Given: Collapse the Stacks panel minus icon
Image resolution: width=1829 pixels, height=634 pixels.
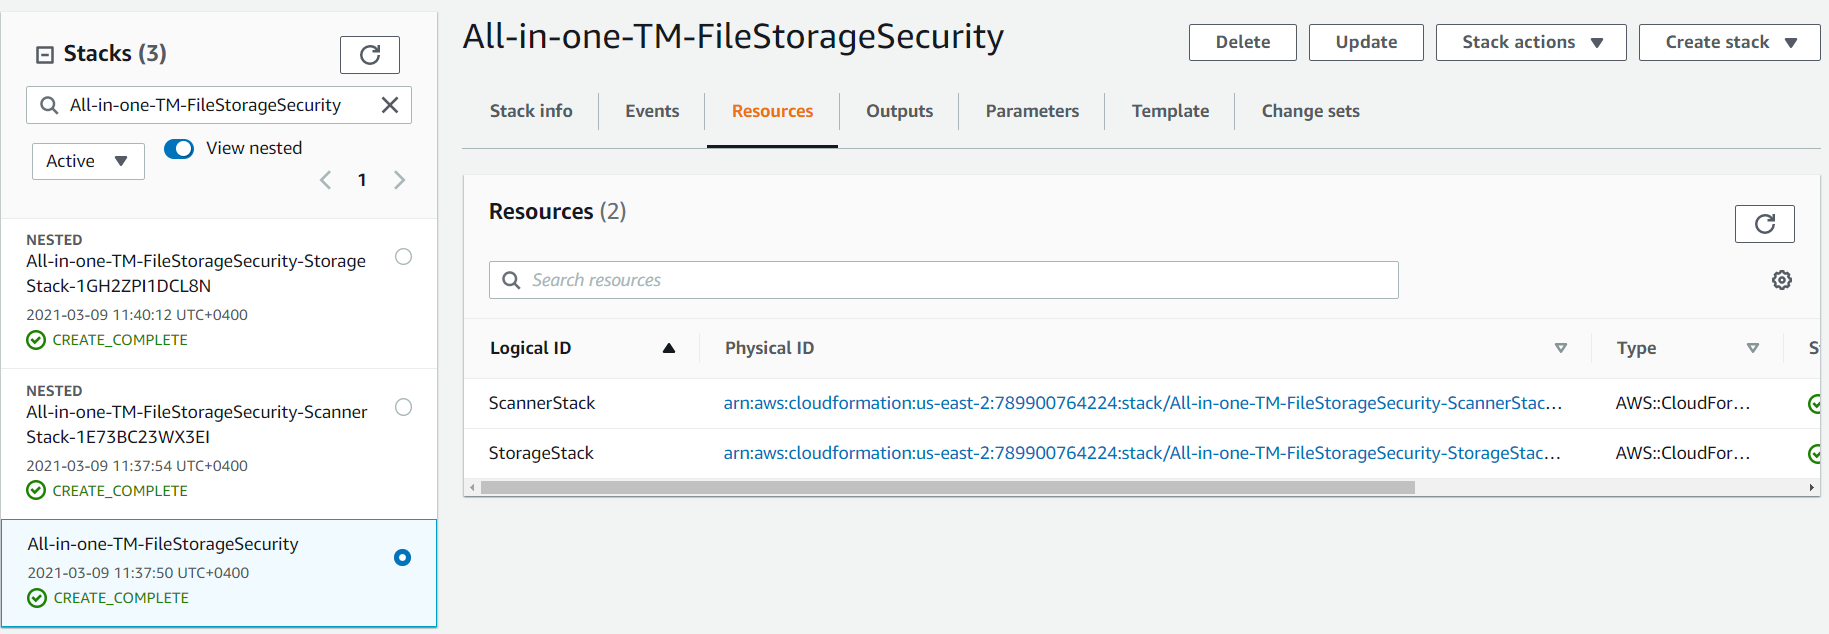Looking at the screenshot, I should click(x=45, y=55).
